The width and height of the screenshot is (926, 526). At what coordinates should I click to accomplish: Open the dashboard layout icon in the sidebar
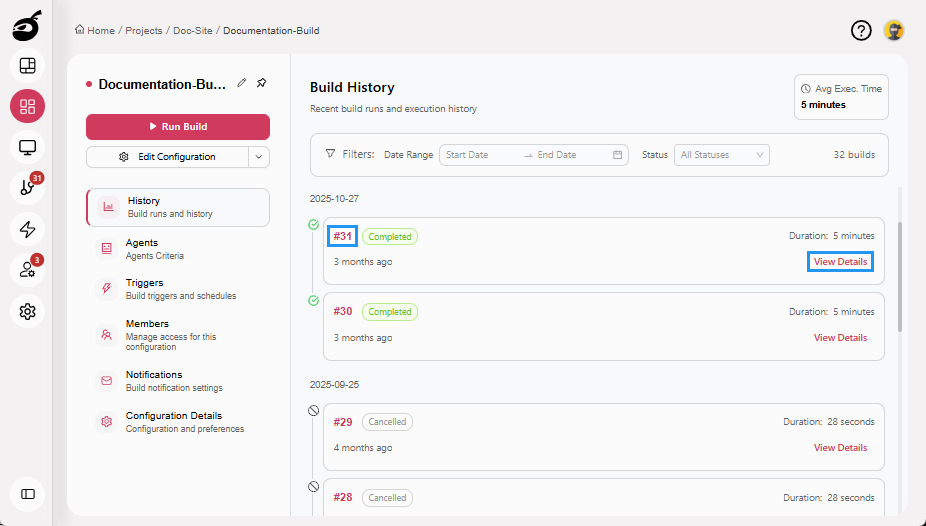27,66
